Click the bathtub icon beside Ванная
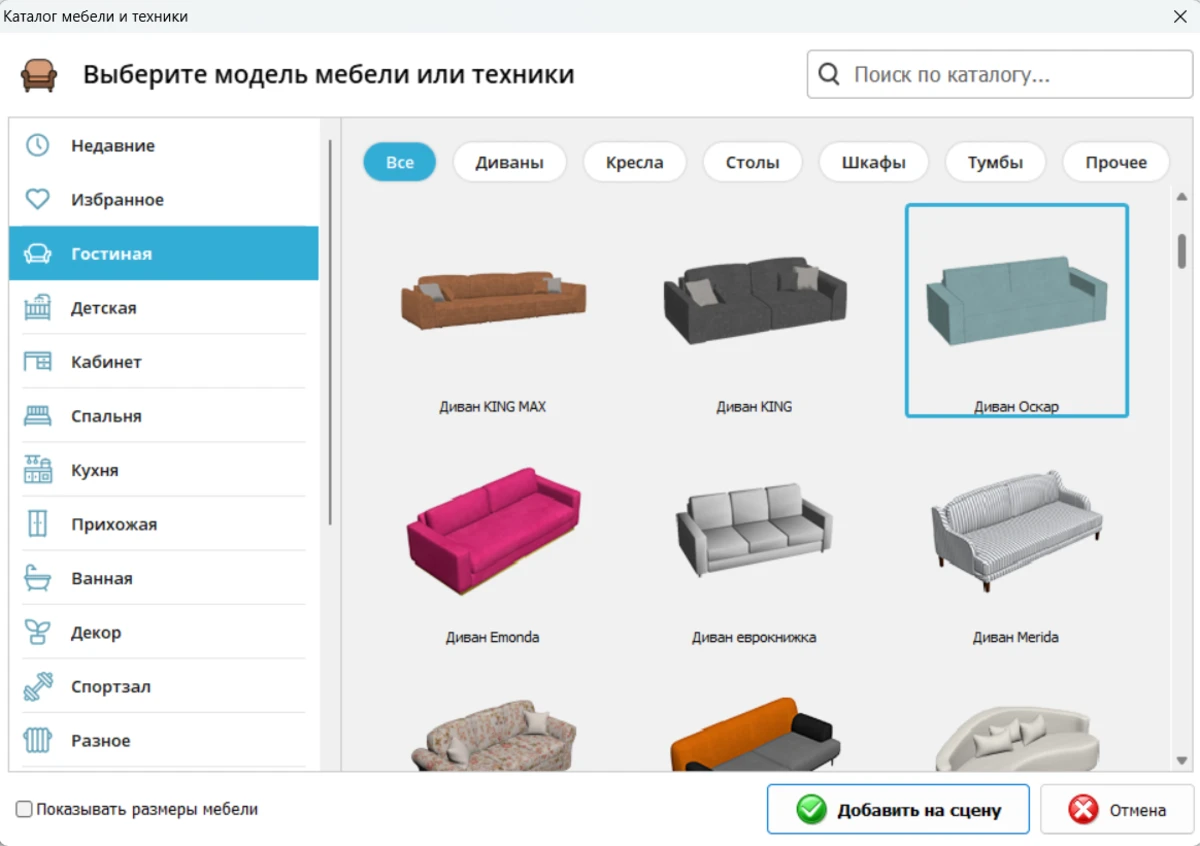 click(37, 577)
